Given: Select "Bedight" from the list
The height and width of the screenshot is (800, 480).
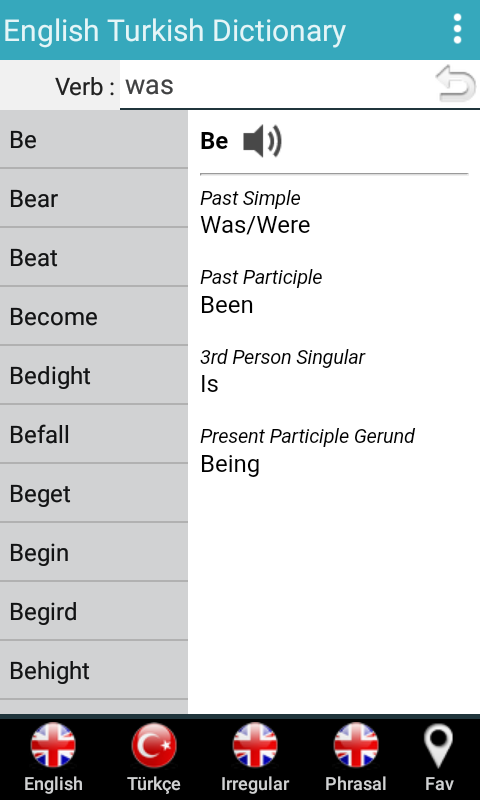Looking at the screenshot, I should point(94,375).
